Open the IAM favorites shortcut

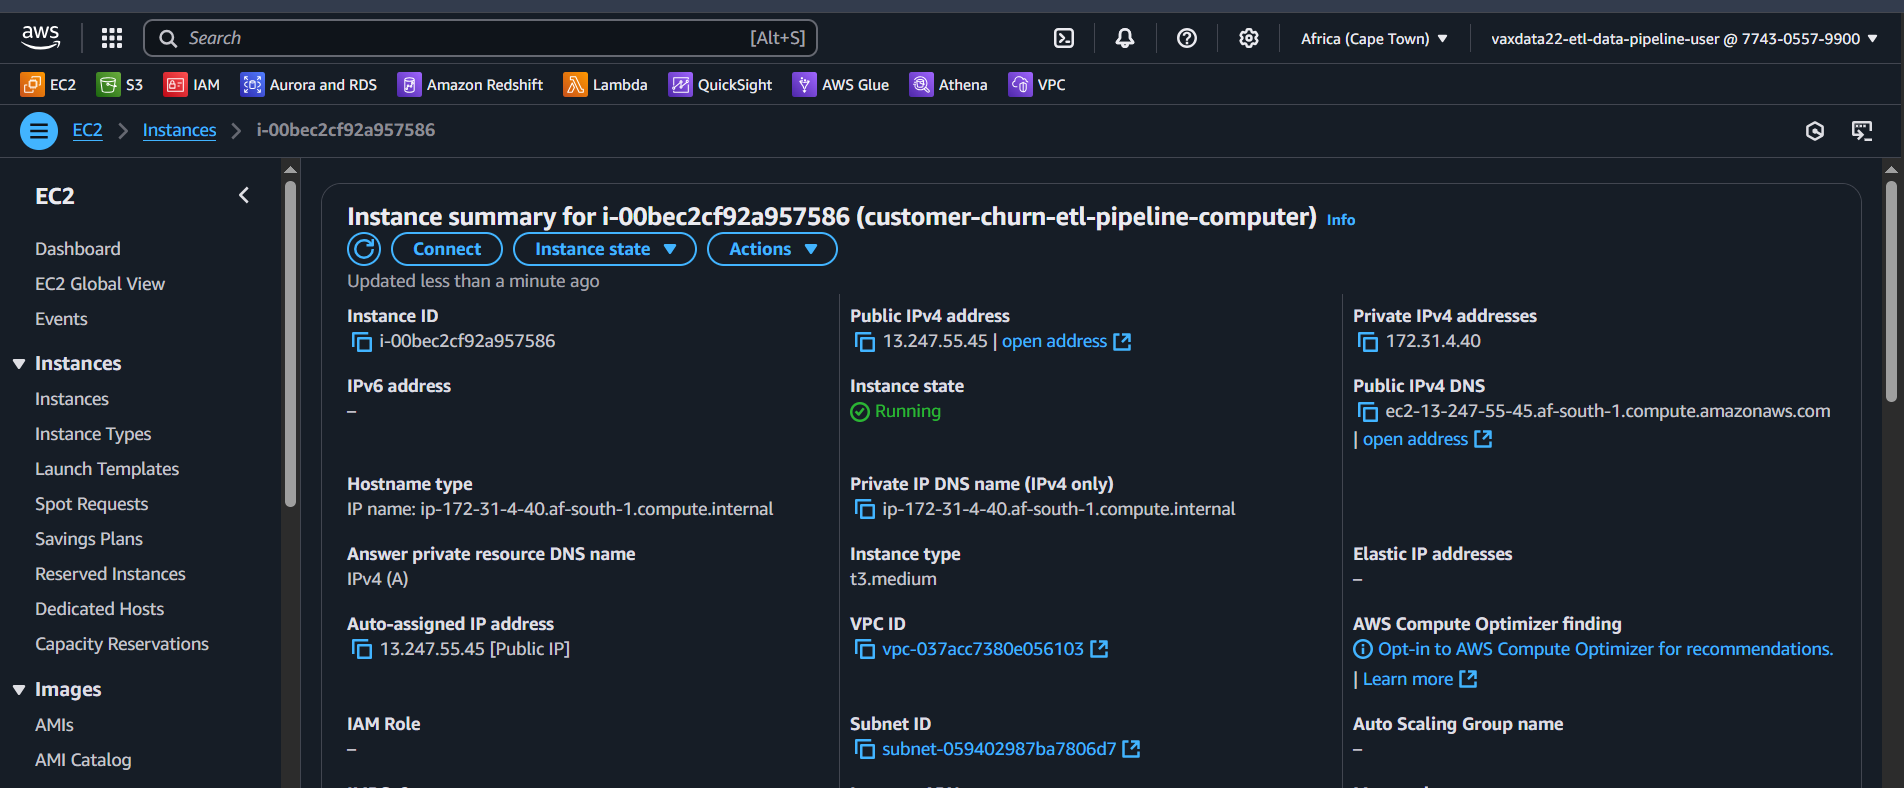coord(192,85)
